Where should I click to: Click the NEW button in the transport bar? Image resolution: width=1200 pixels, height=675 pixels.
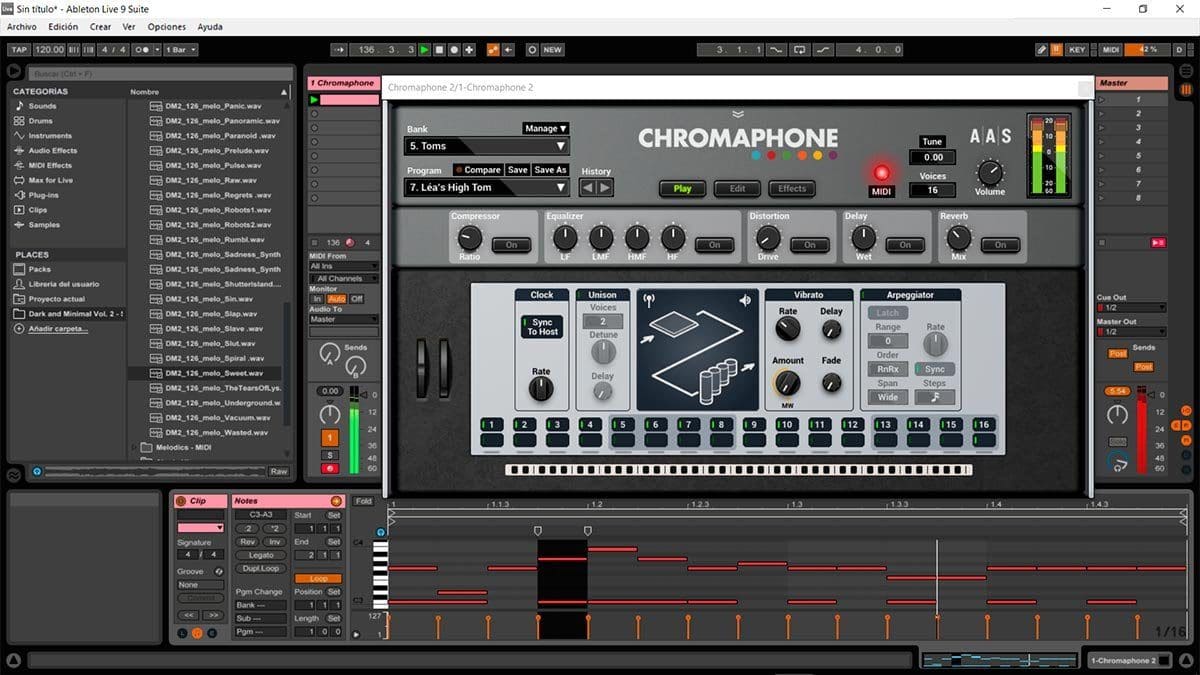point(552,49)
